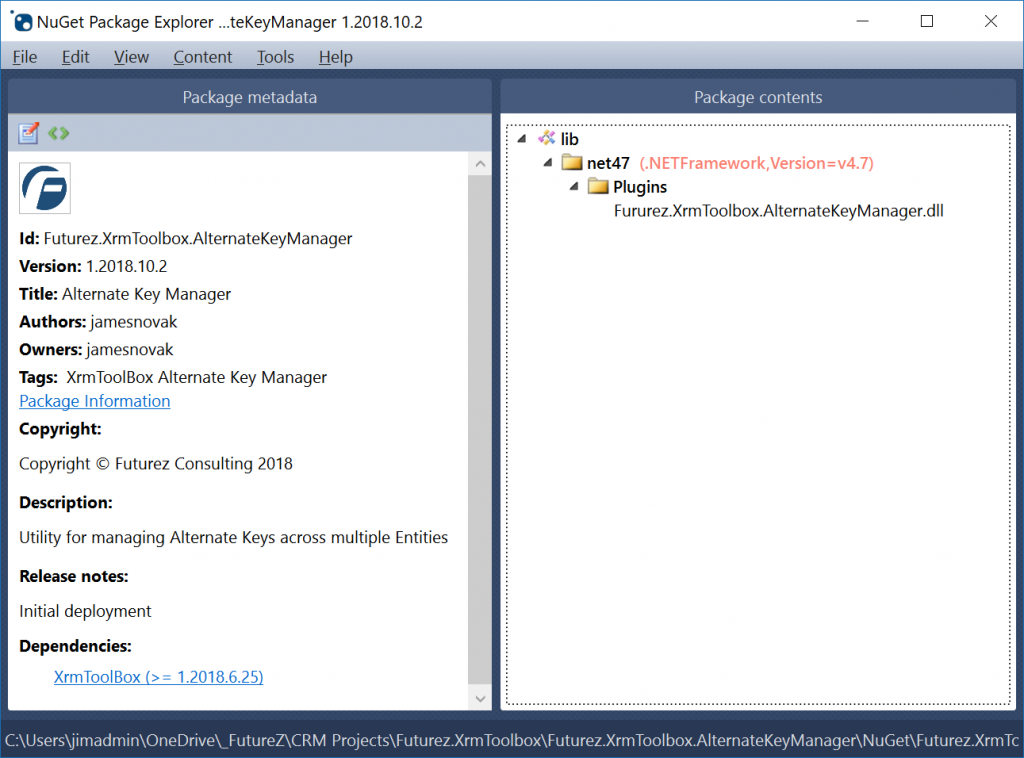Close the NuGet Package Explorer window
1024x758 pixels.
(991, 22)
